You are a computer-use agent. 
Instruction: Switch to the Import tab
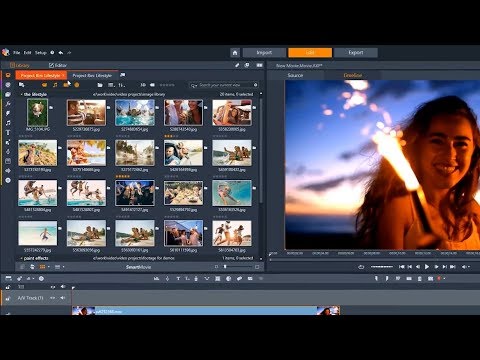point(264,53)
